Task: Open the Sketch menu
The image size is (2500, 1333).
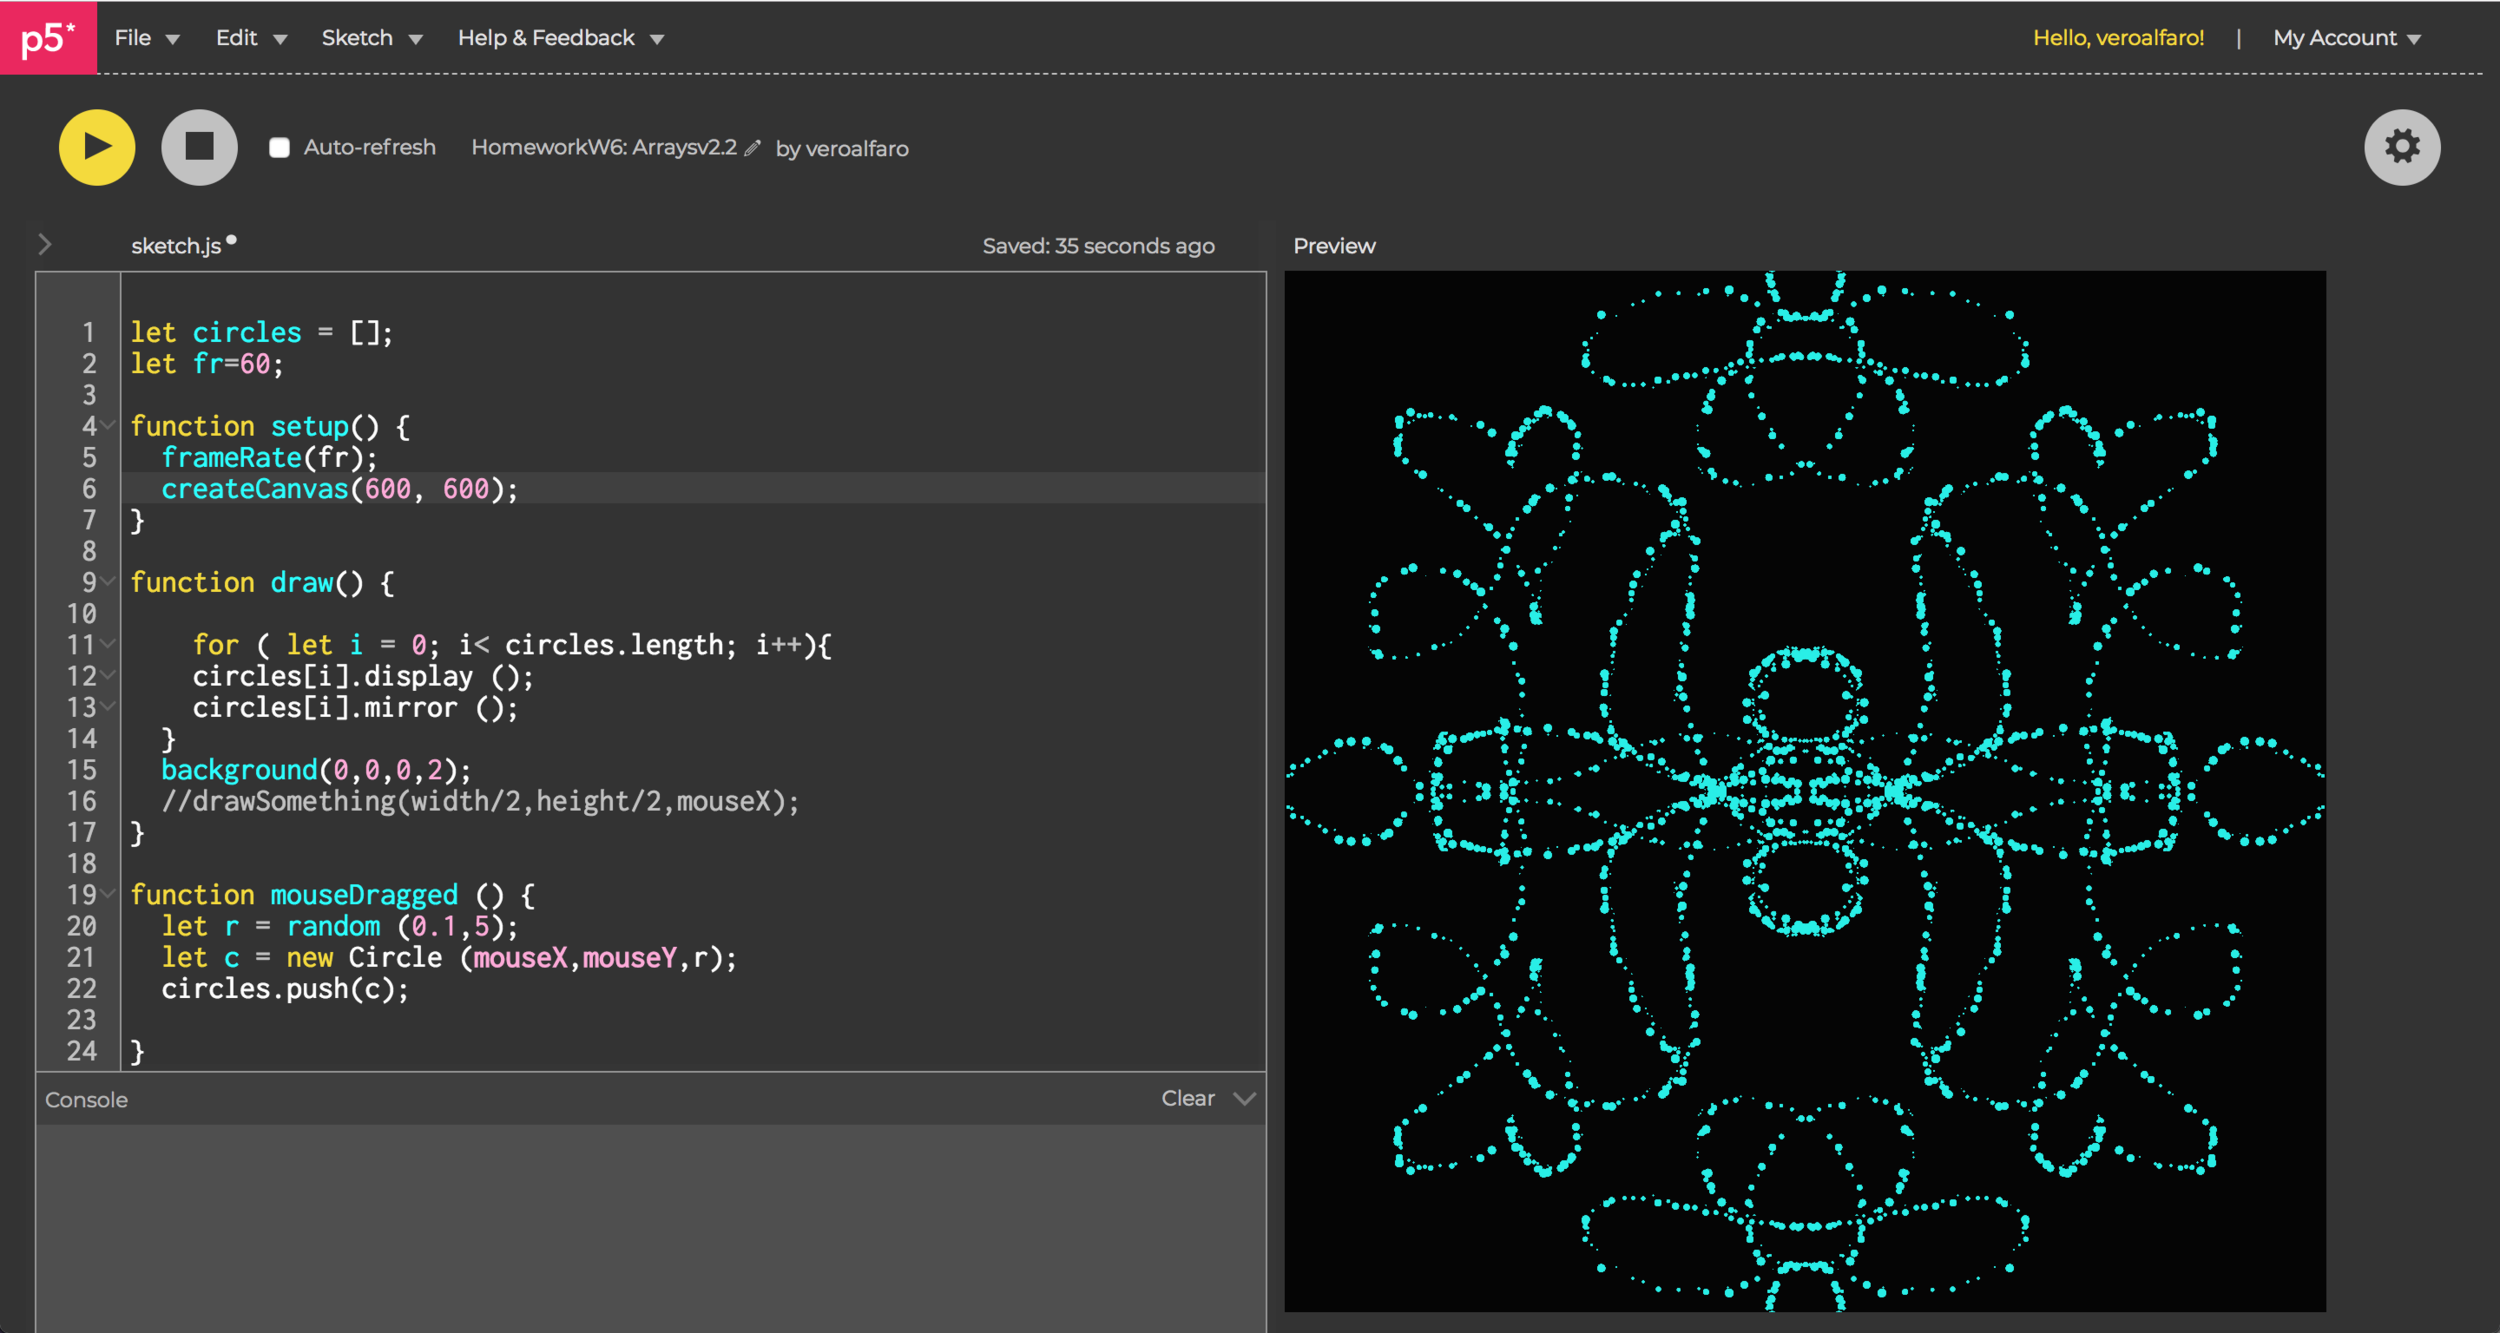Action: 371,38
